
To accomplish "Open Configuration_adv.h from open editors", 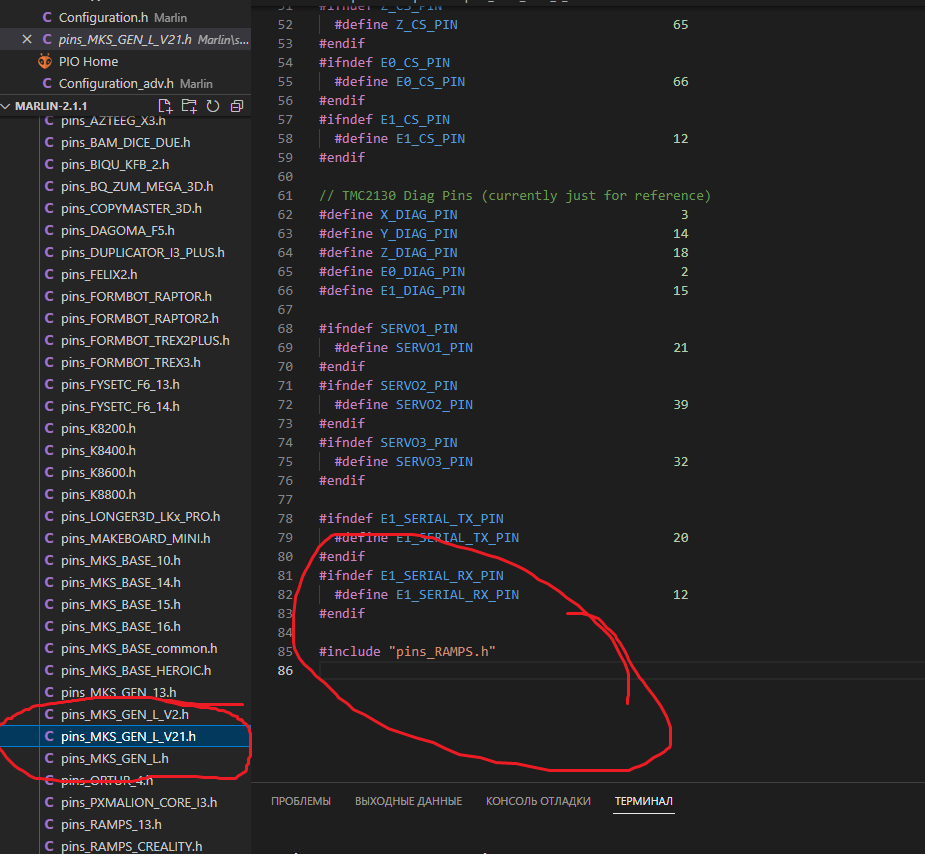I will [116, 83].
